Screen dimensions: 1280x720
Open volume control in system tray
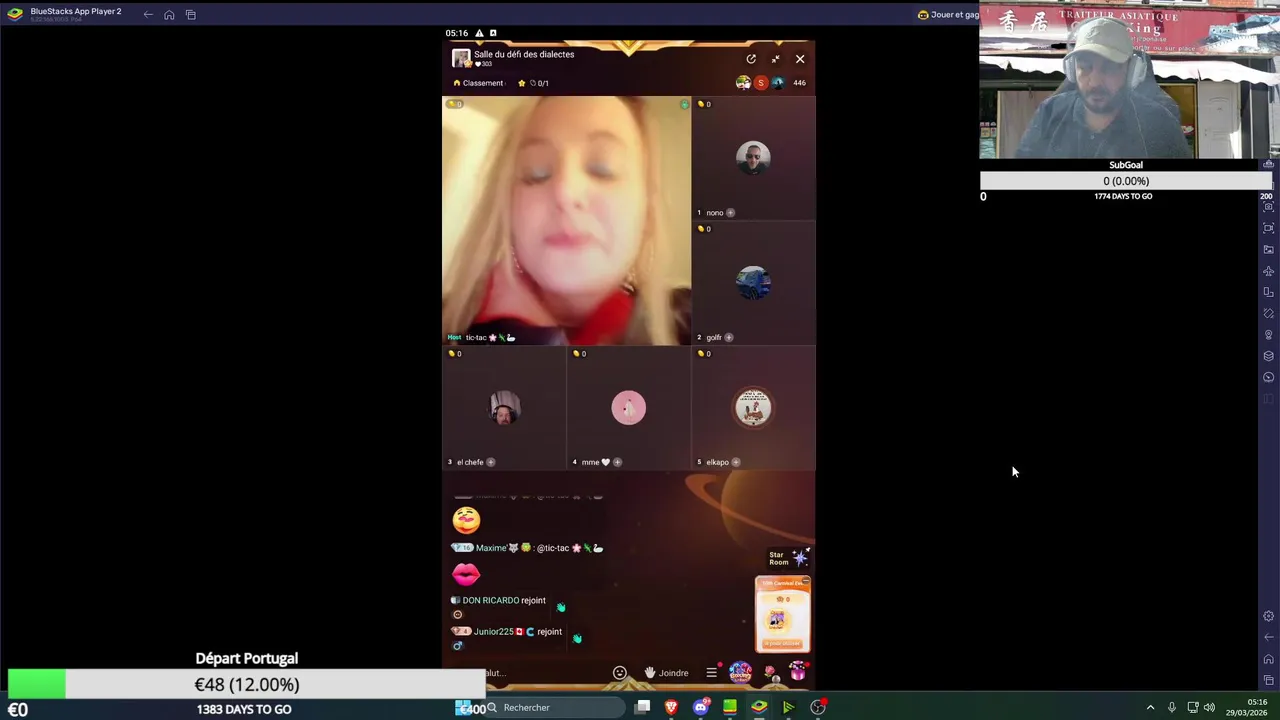(x=1209, y=708)
